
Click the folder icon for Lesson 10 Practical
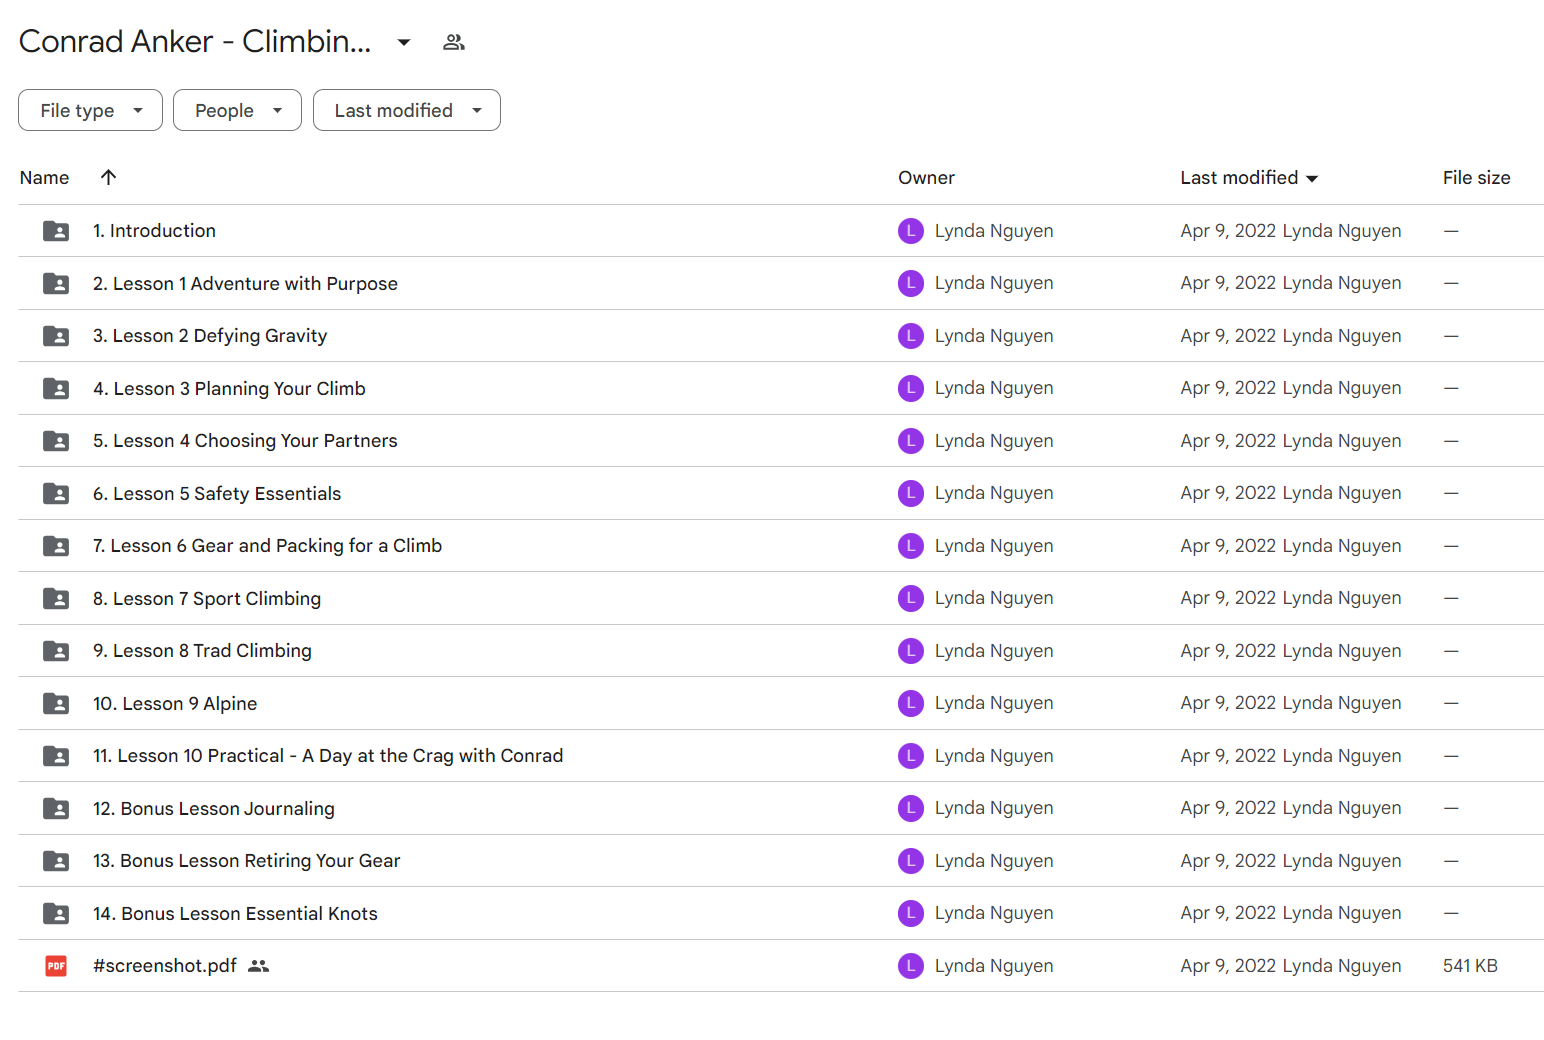tap(56, 756)
